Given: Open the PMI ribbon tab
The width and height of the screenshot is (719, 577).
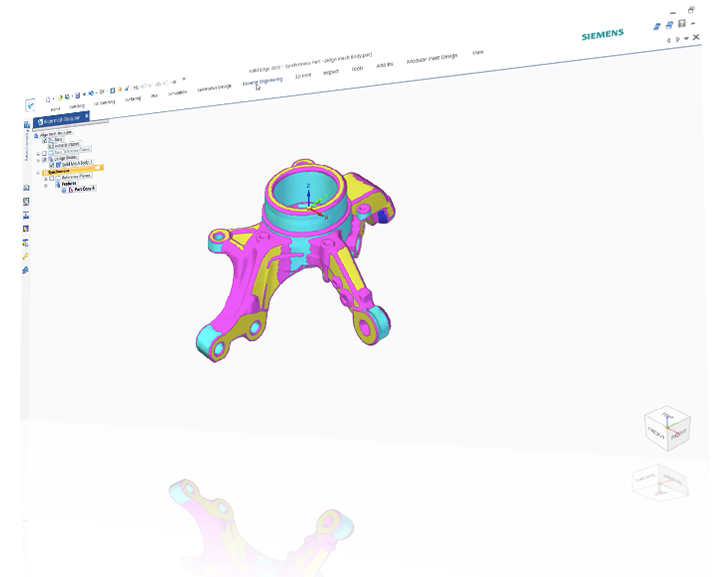Looking at the screenshot, I should click(154, 96).
